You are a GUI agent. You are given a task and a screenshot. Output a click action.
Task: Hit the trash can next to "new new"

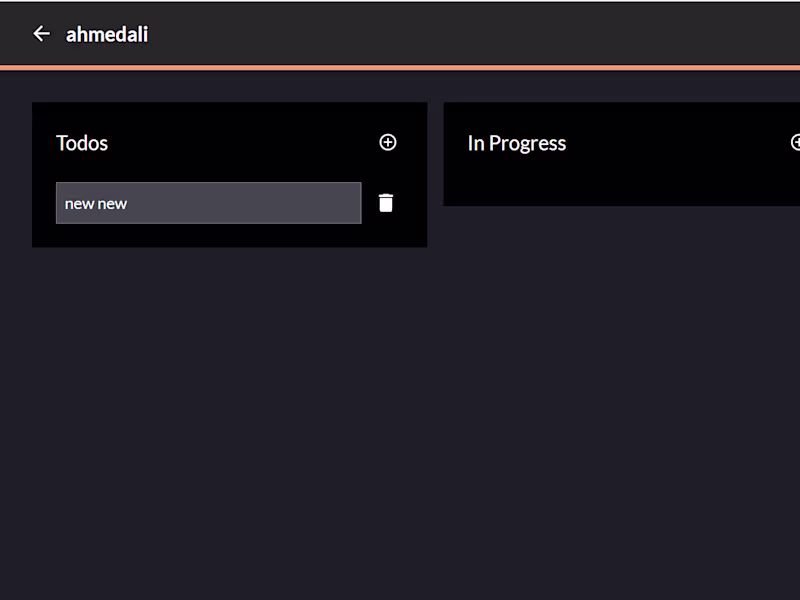click(x=386, y=203)
